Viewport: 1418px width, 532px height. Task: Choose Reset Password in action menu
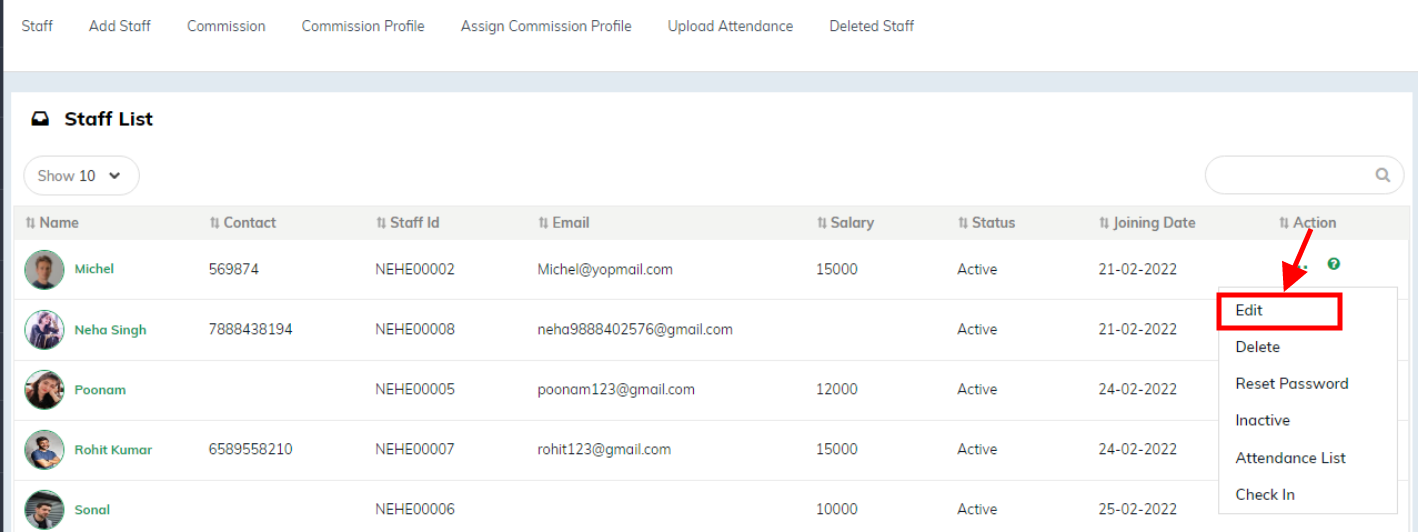[x=1291, y=384]
